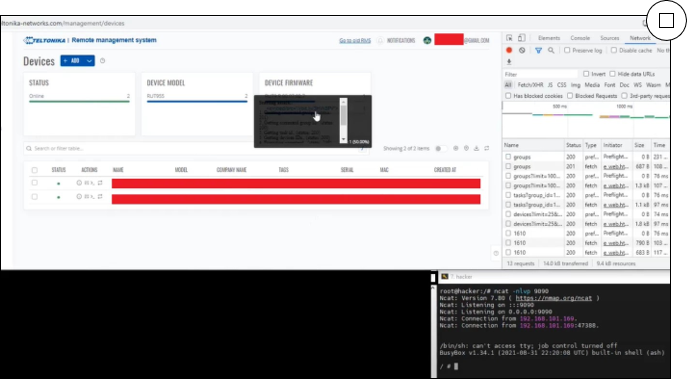Switch to the Console tab
The width and height of the screenshot is (687, 379).
click(x=580, y=38)
